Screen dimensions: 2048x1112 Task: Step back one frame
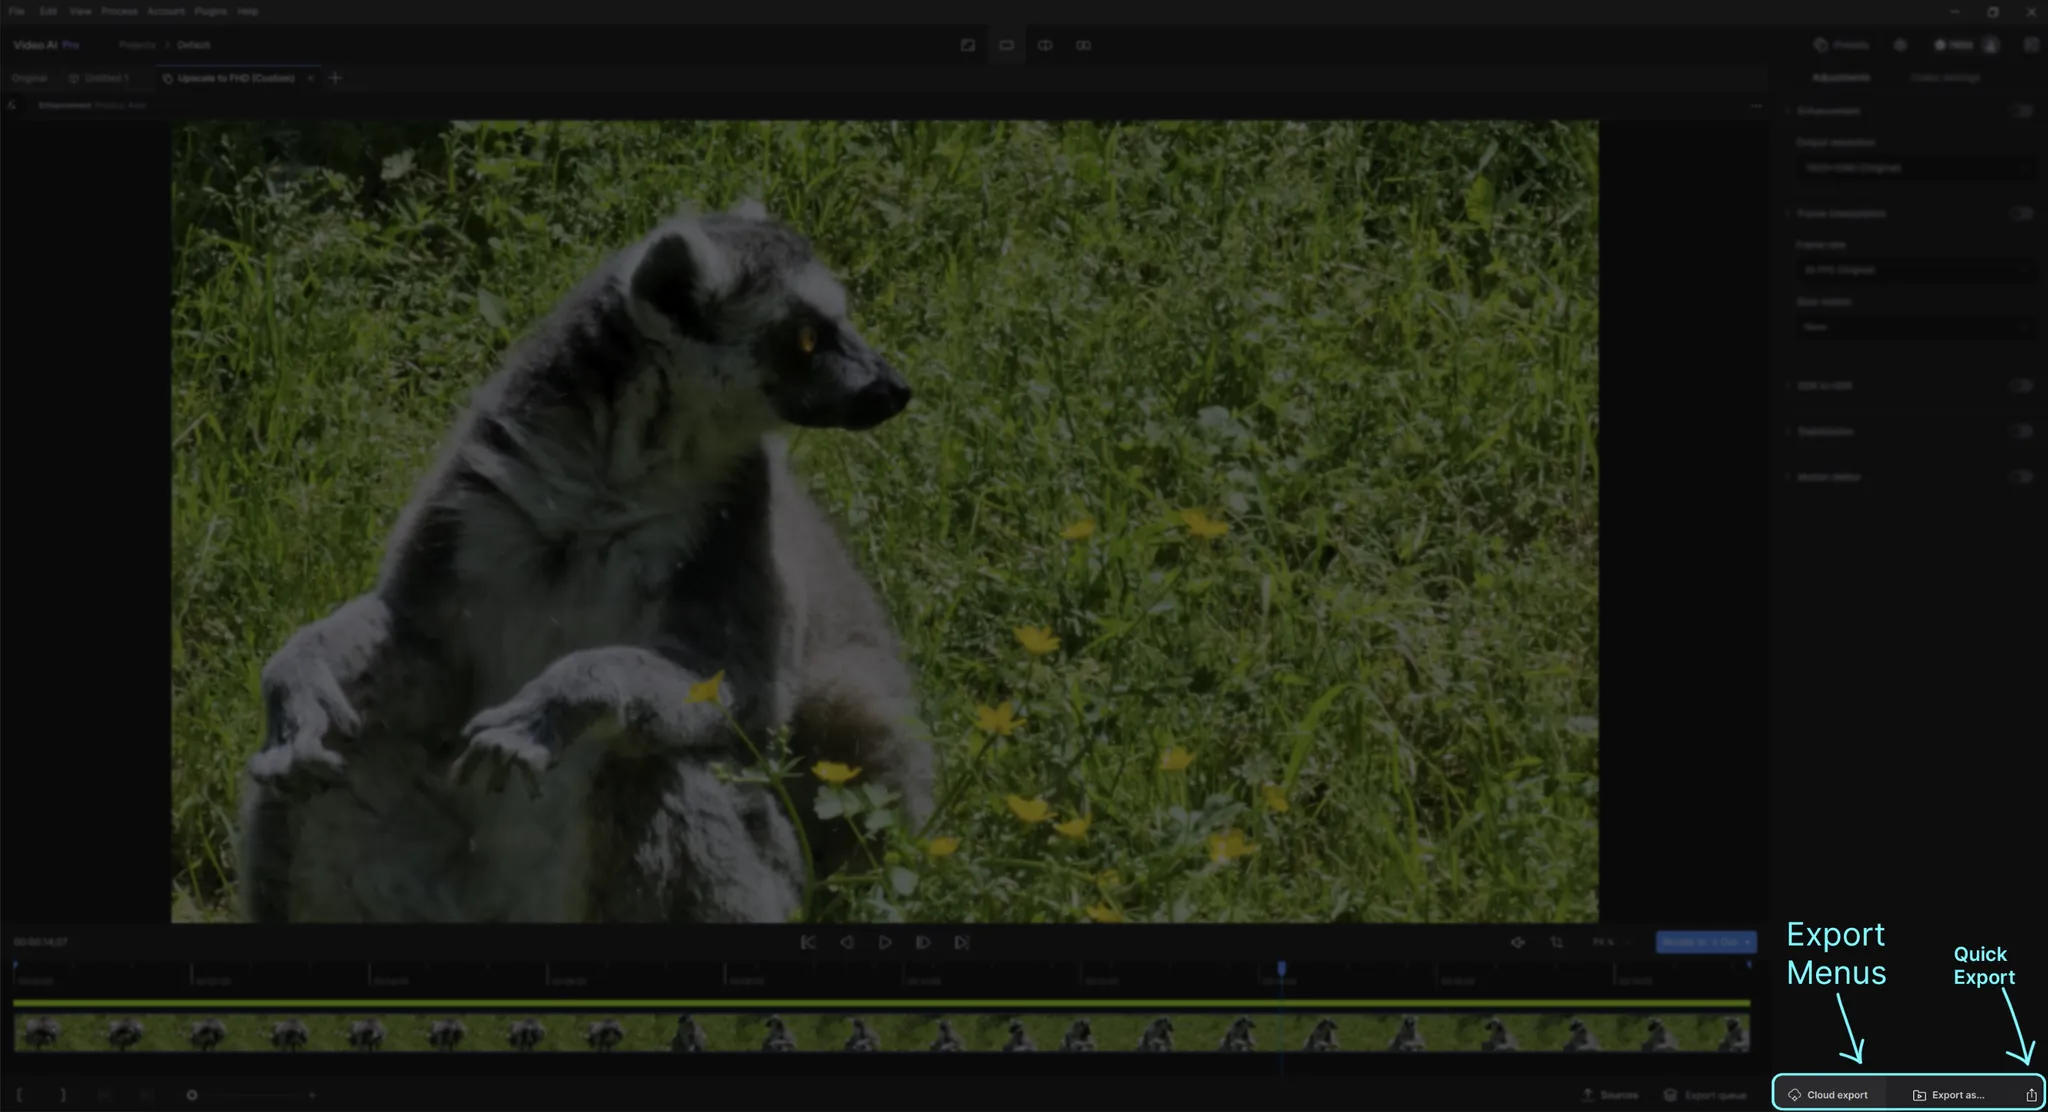(847, 942)
